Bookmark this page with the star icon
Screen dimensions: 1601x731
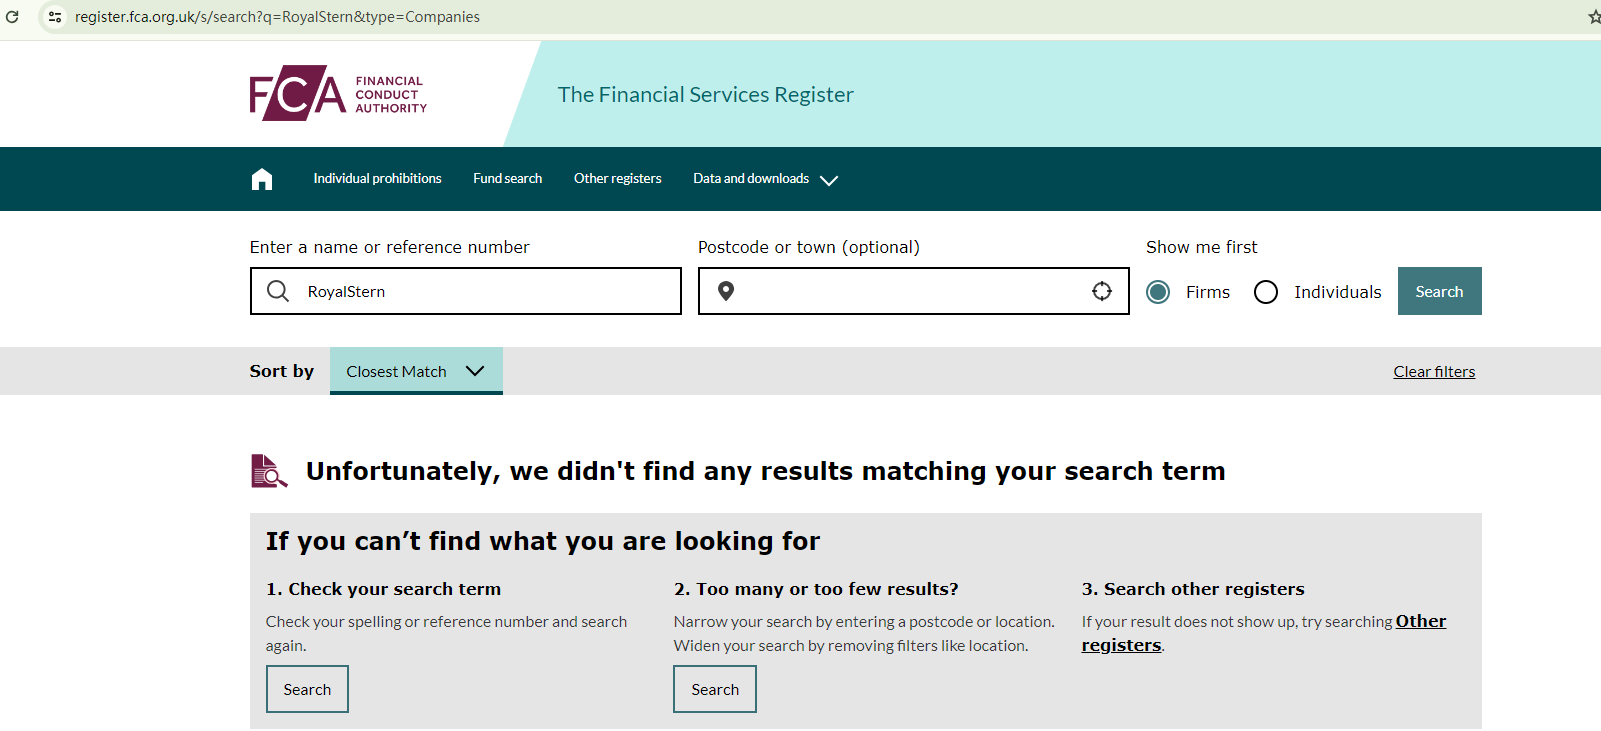click(1594, 17)
